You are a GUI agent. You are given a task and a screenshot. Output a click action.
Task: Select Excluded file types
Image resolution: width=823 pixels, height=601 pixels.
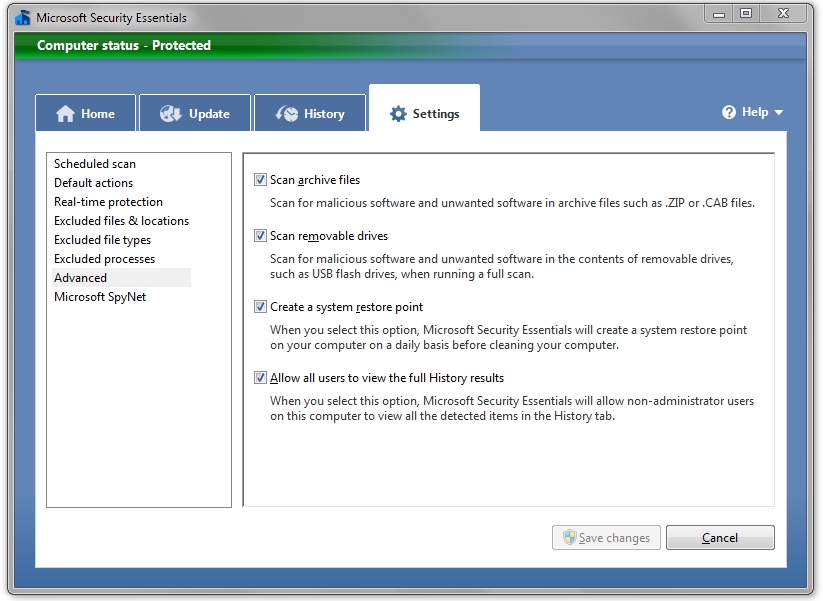[x=102, y=240]
